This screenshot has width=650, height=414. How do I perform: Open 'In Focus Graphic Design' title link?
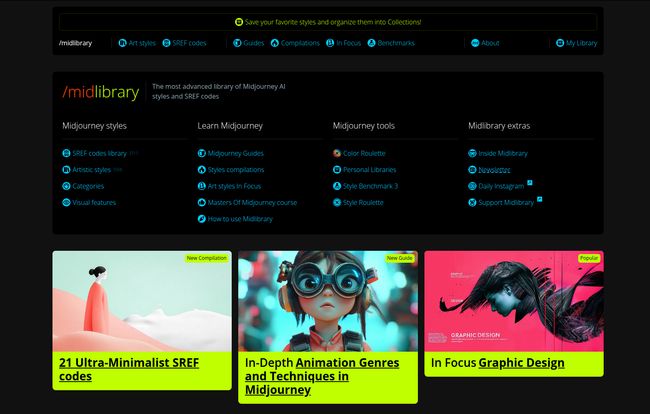497,363
